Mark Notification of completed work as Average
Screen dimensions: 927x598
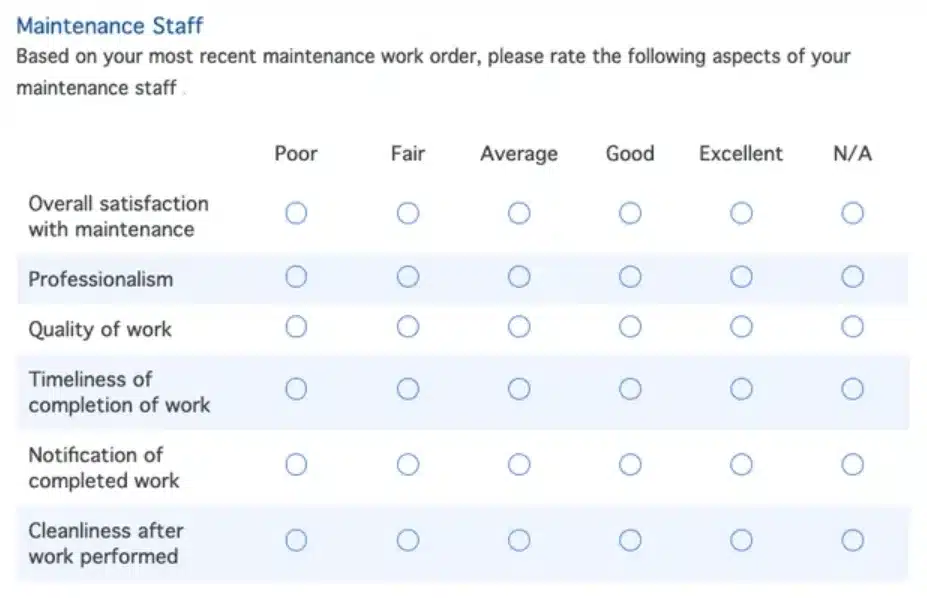coord(518,464)
